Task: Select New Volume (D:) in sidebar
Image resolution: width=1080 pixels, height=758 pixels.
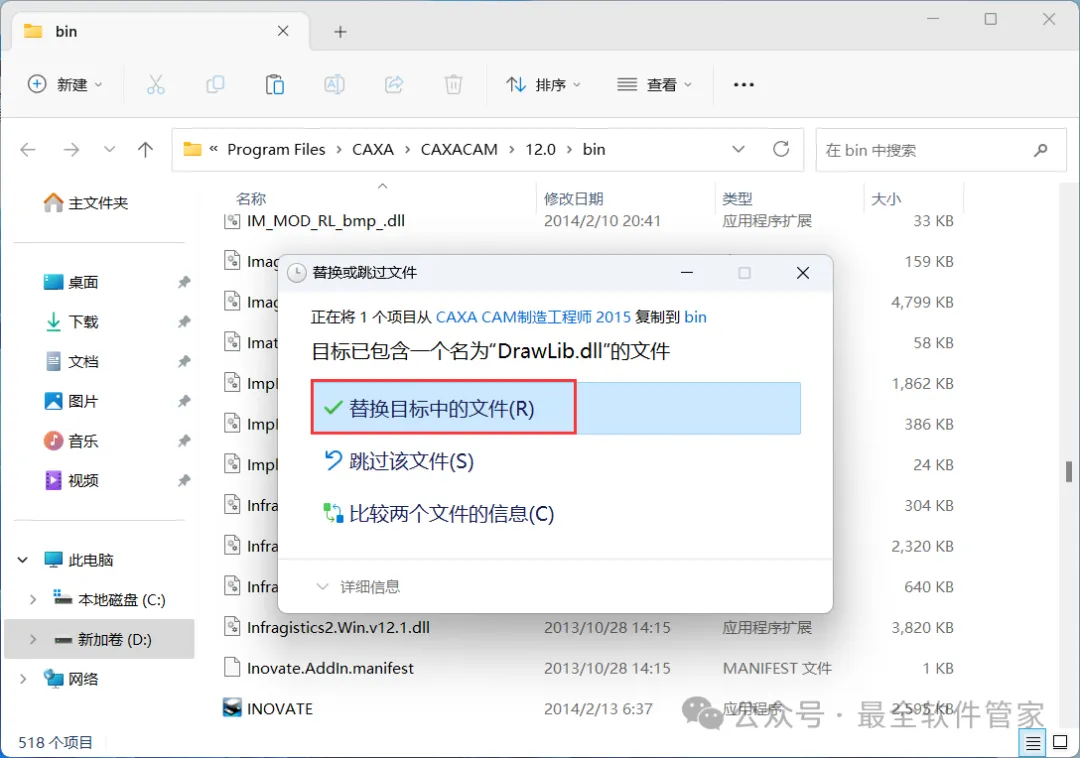Action: (x=103, y=640)
